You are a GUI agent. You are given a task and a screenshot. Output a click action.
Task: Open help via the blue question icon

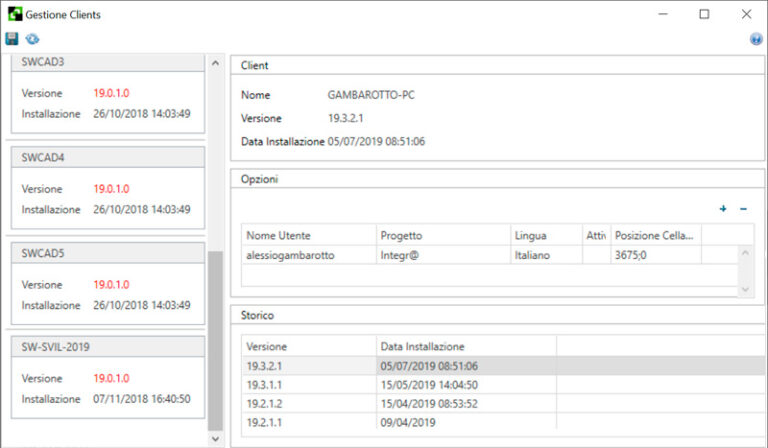pos(756,39)
